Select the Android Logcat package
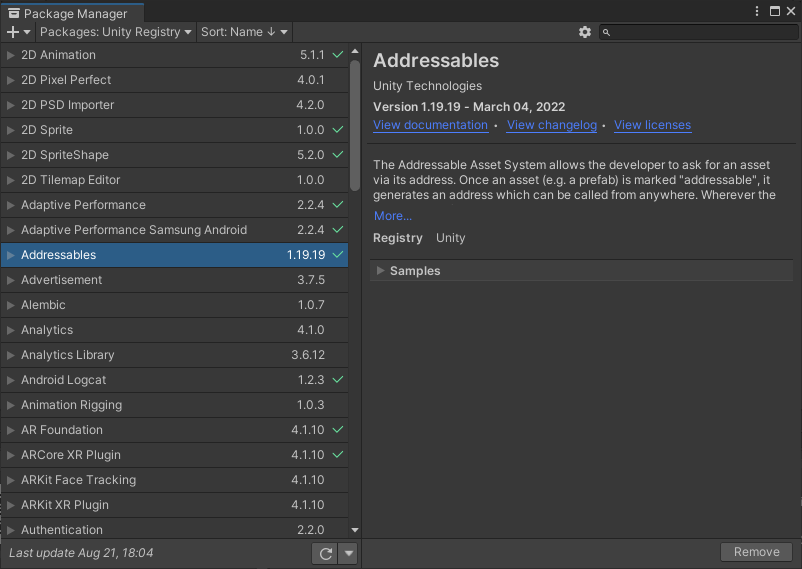 point(174,380)
